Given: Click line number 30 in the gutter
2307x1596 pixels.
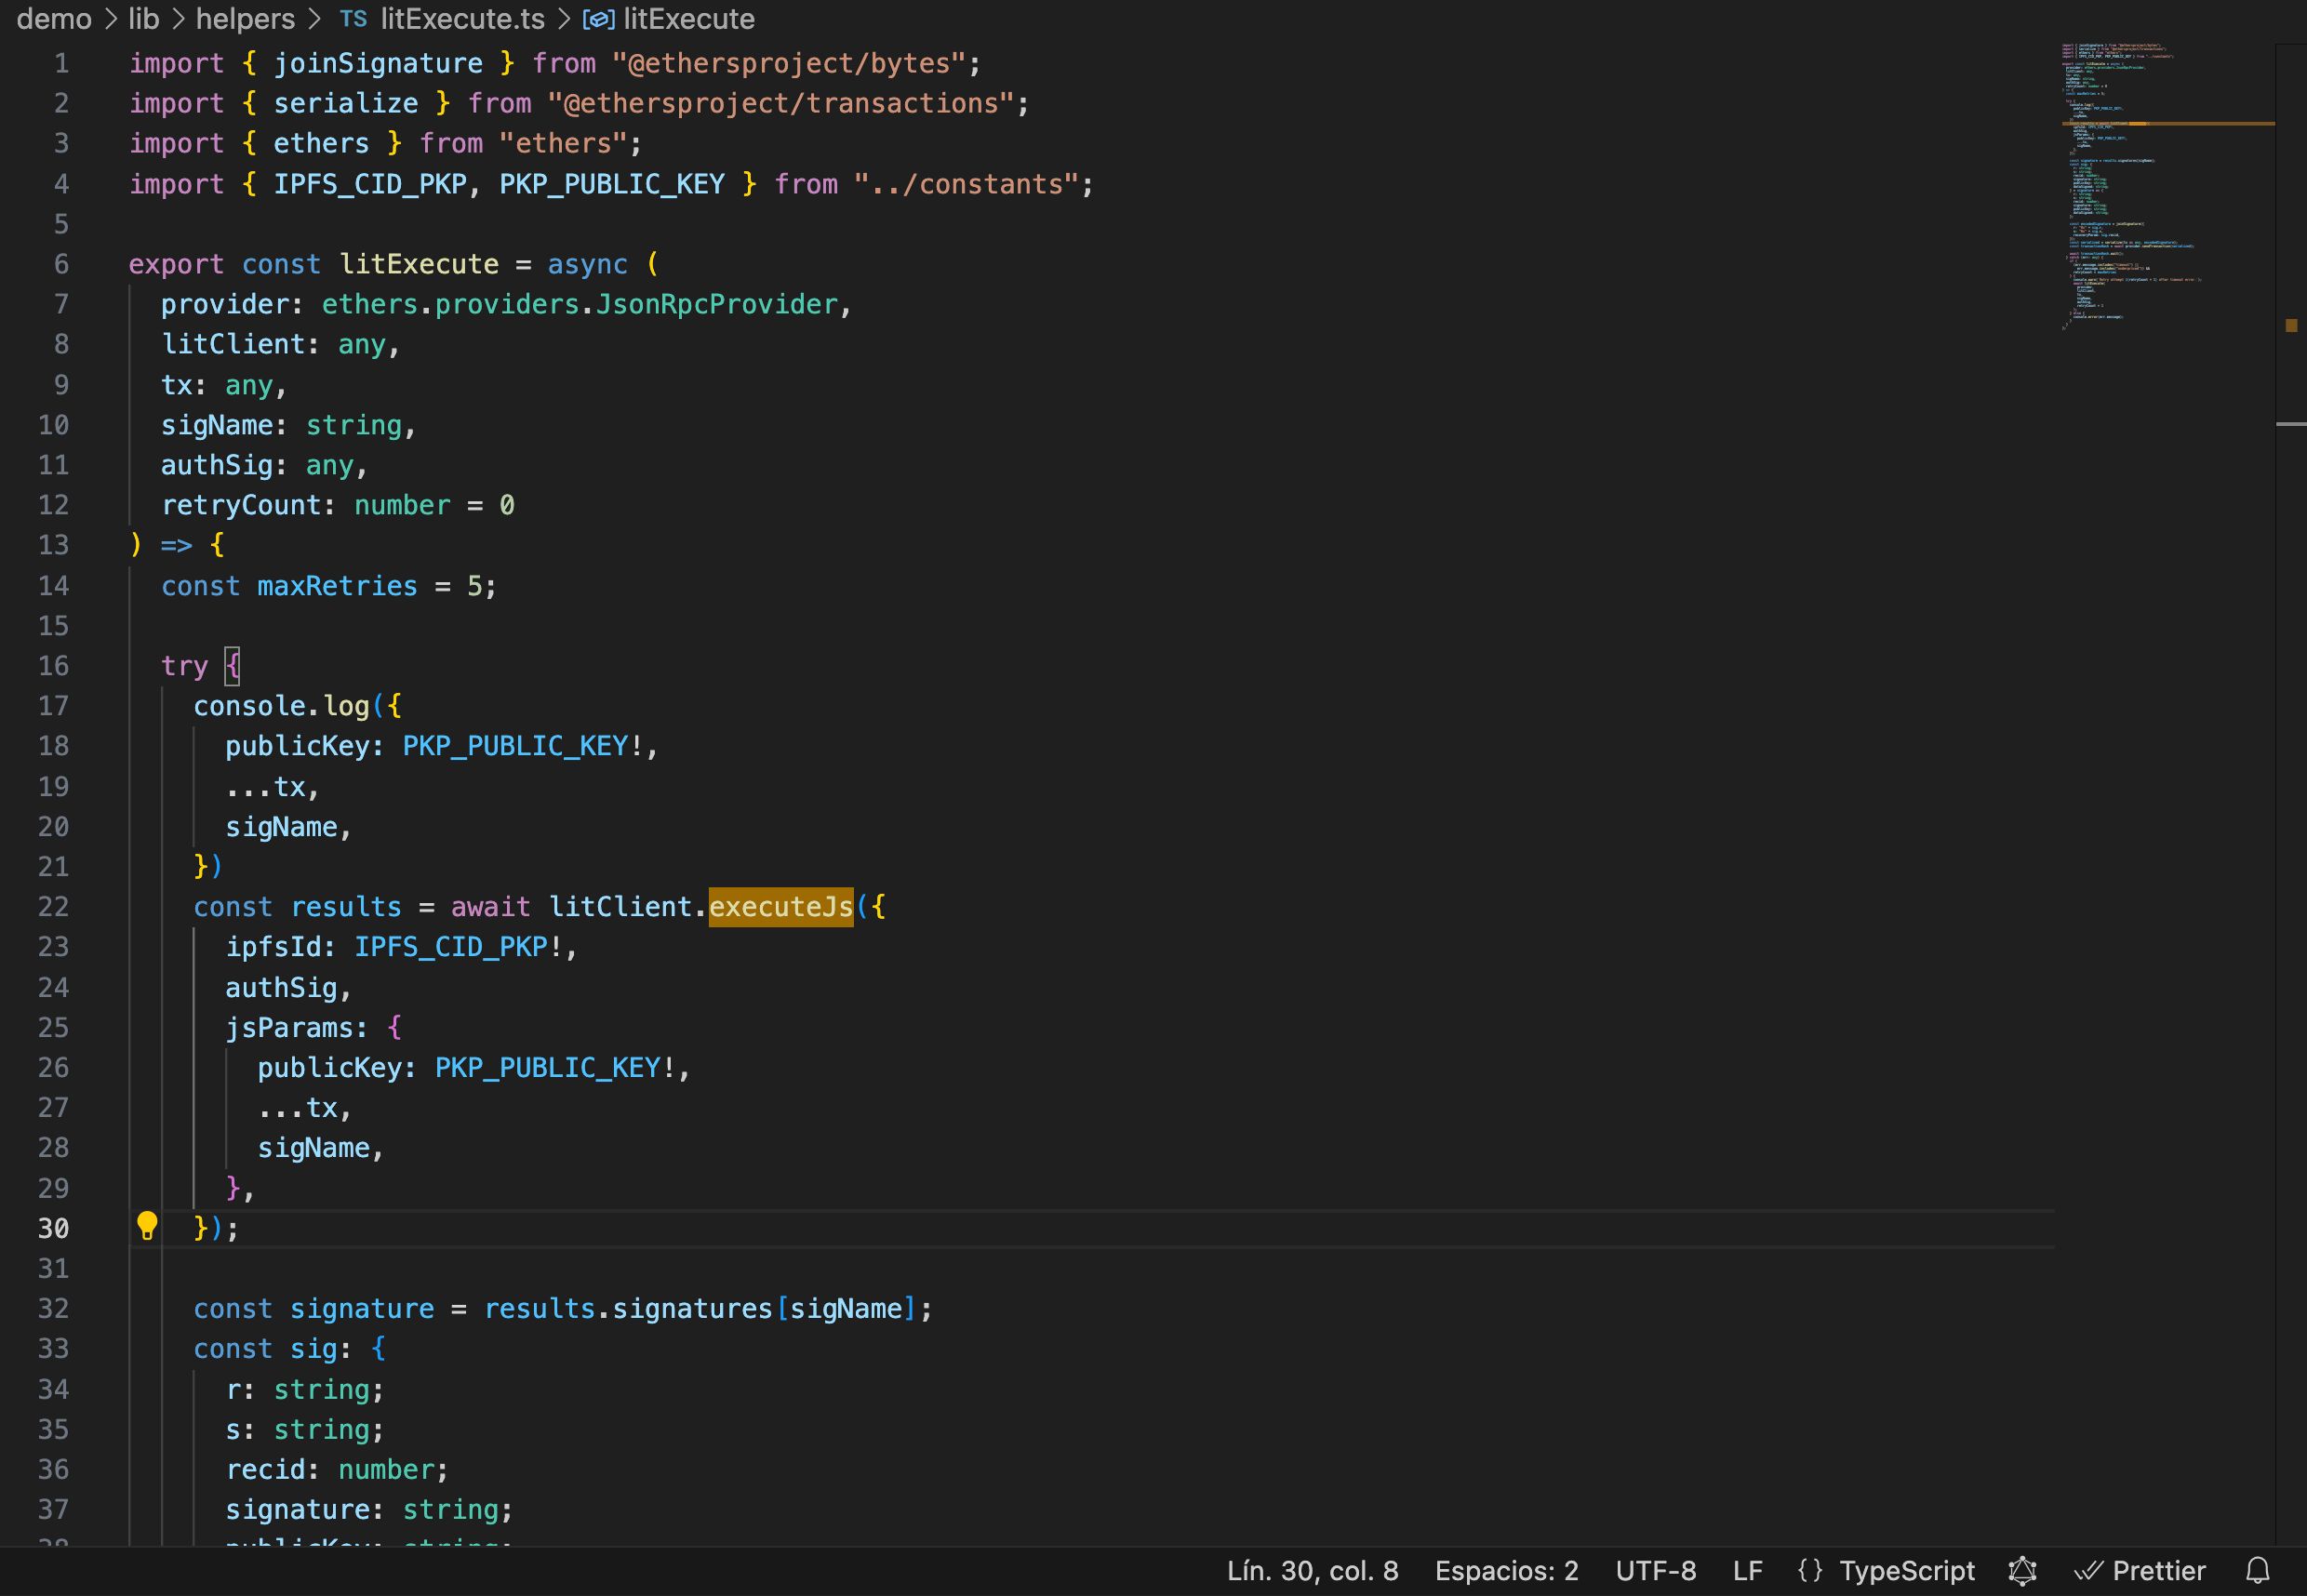Looking at the screenshot, I should pyautogui.click(x=53, y=1228).
